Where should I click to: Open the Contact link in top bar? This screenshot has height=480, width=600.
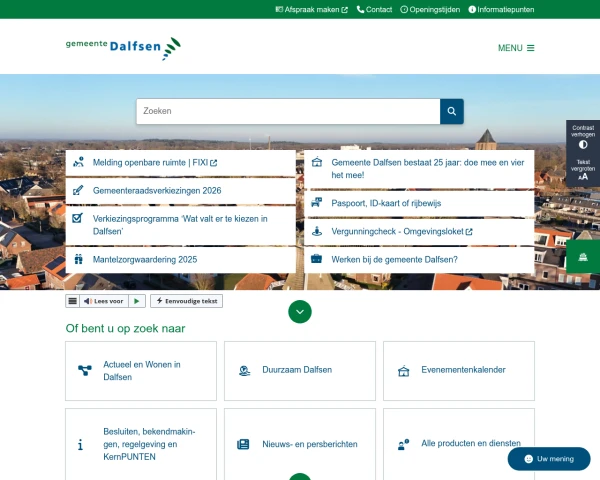[374, 10]
